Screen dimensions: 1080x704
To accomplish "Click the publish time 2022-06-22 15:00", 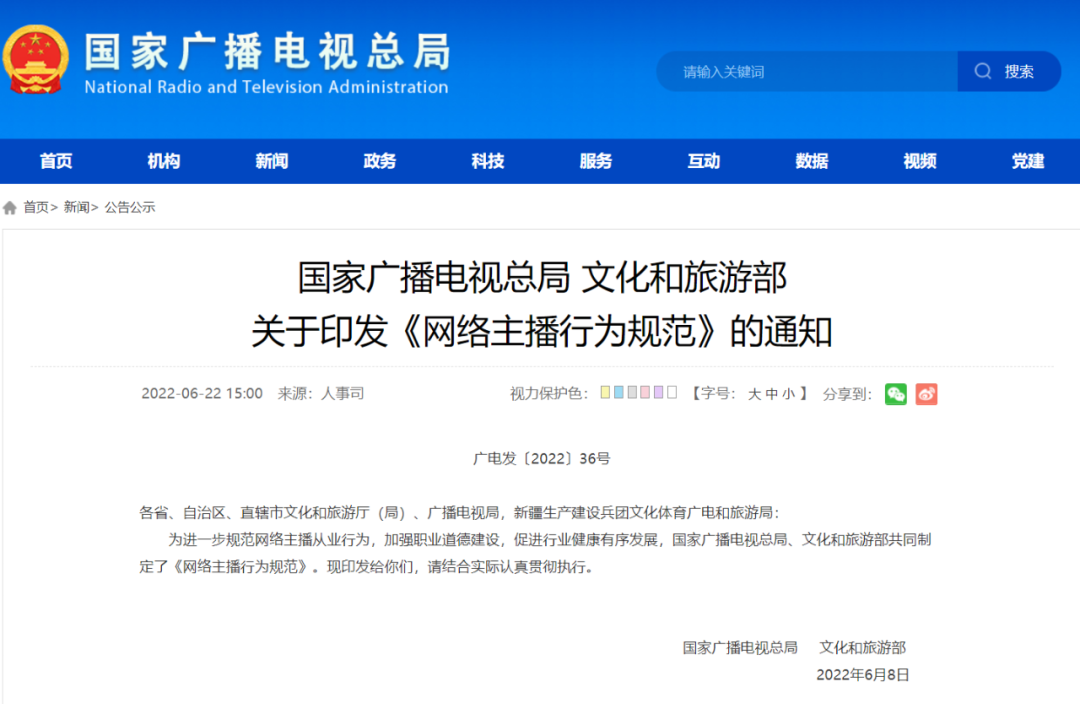I will click(x=202, y=393).
